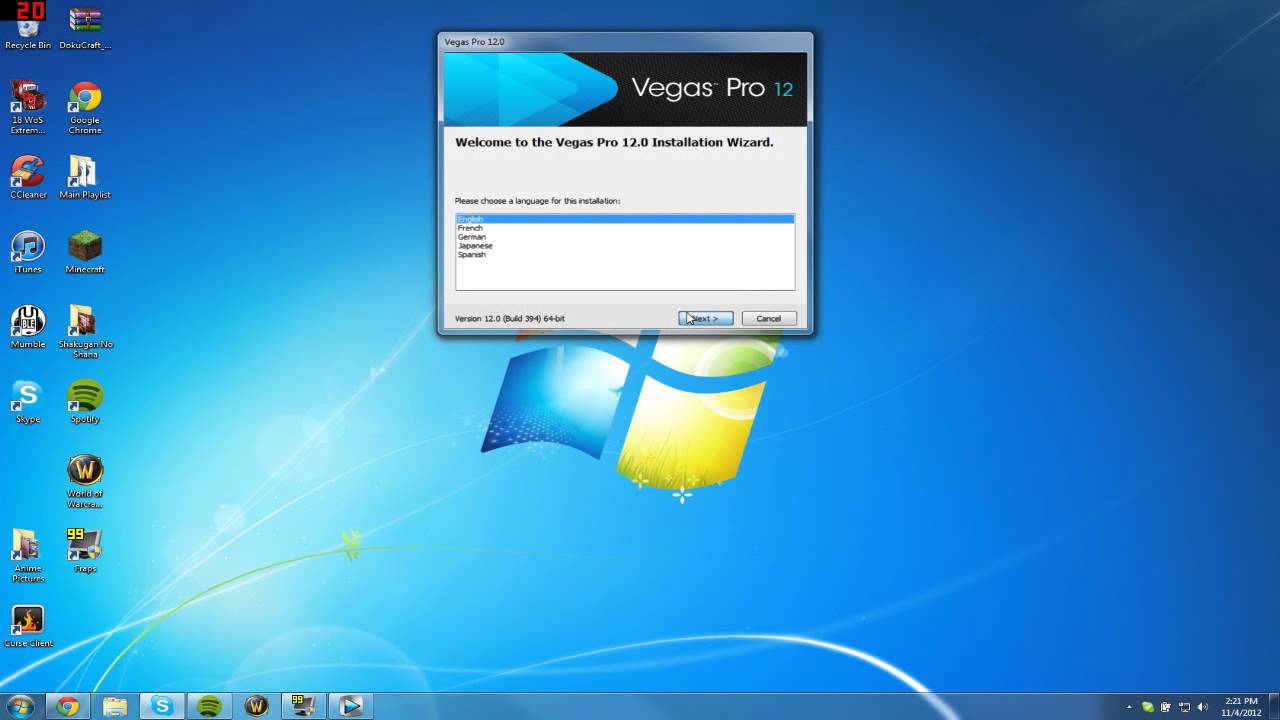
Task: Select the Spotify desktop shortcut
Action: (85, 402)
